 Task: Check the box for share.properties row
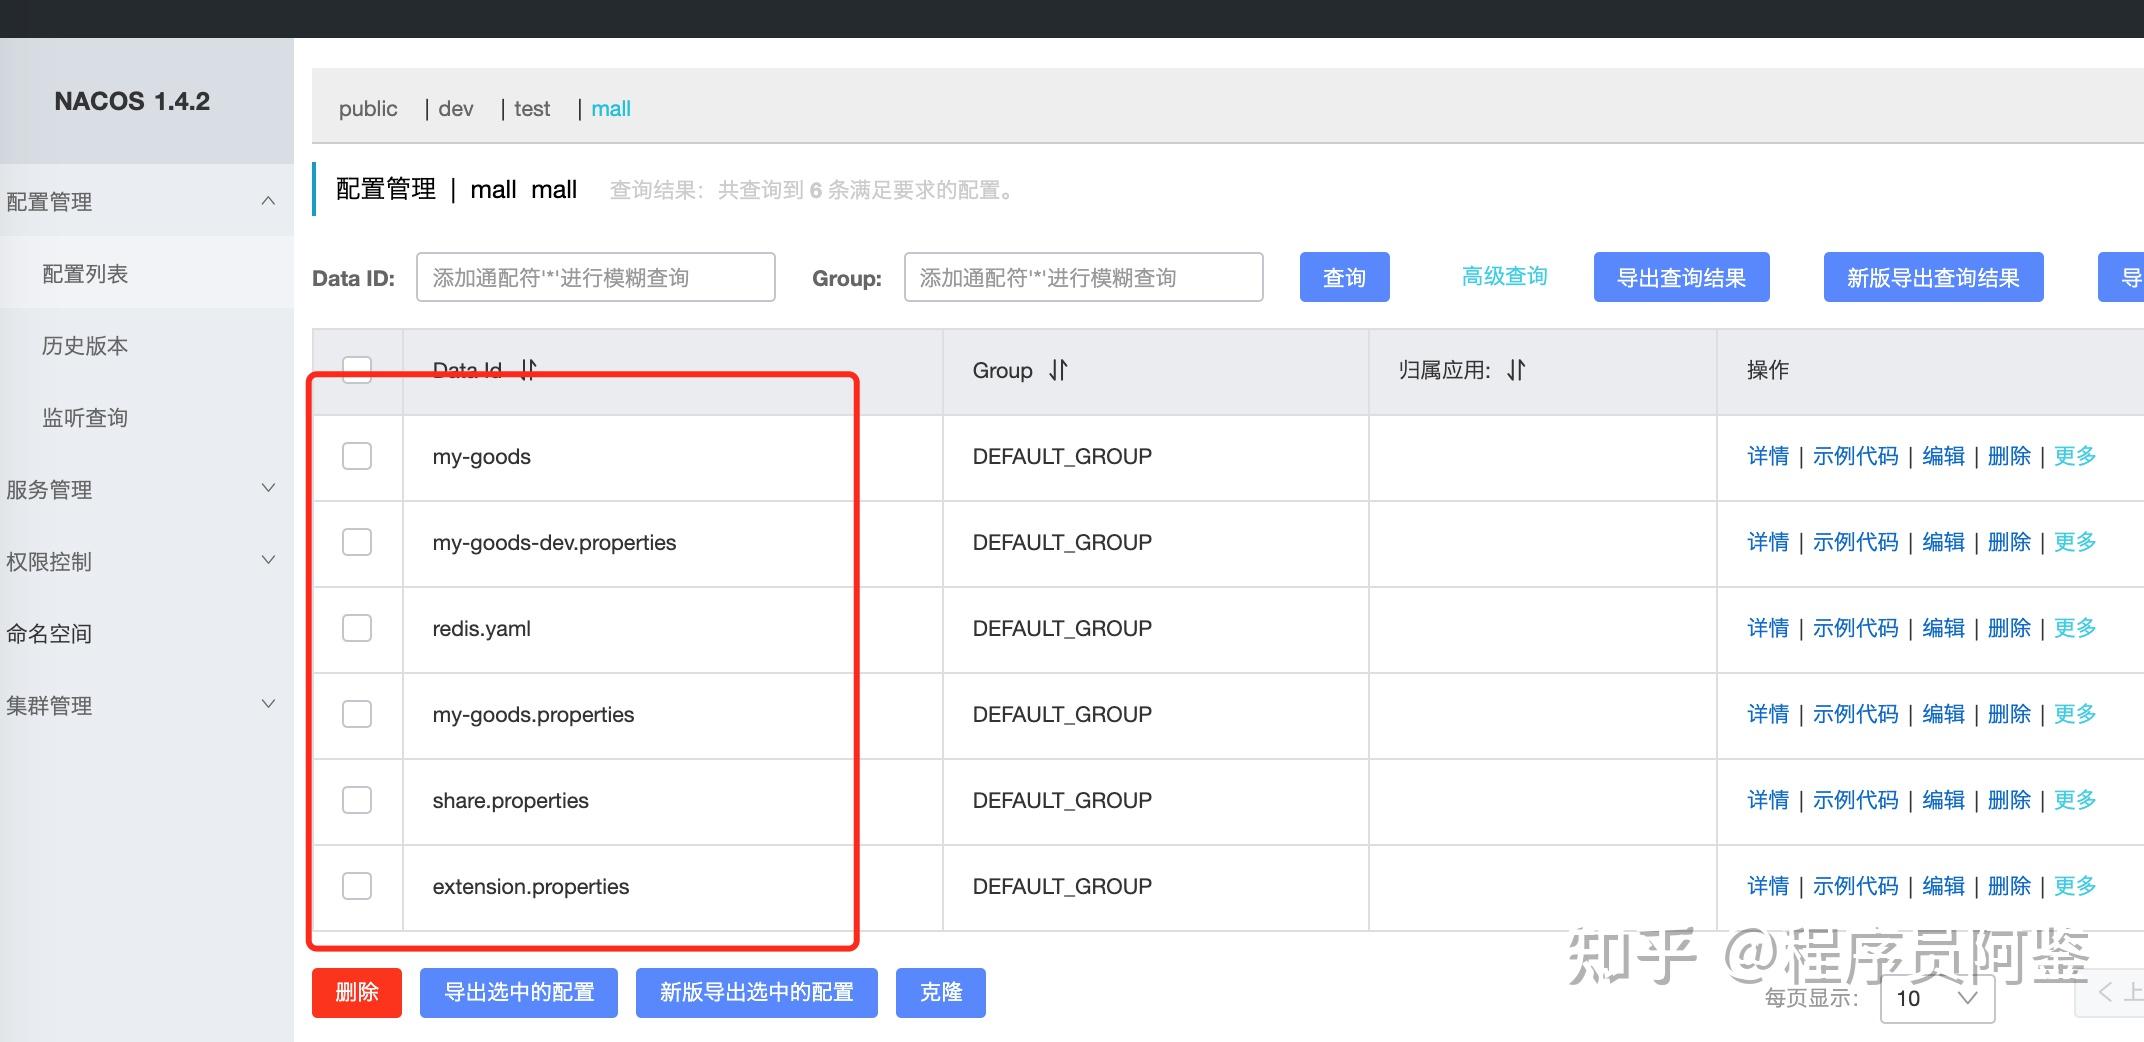357,800
